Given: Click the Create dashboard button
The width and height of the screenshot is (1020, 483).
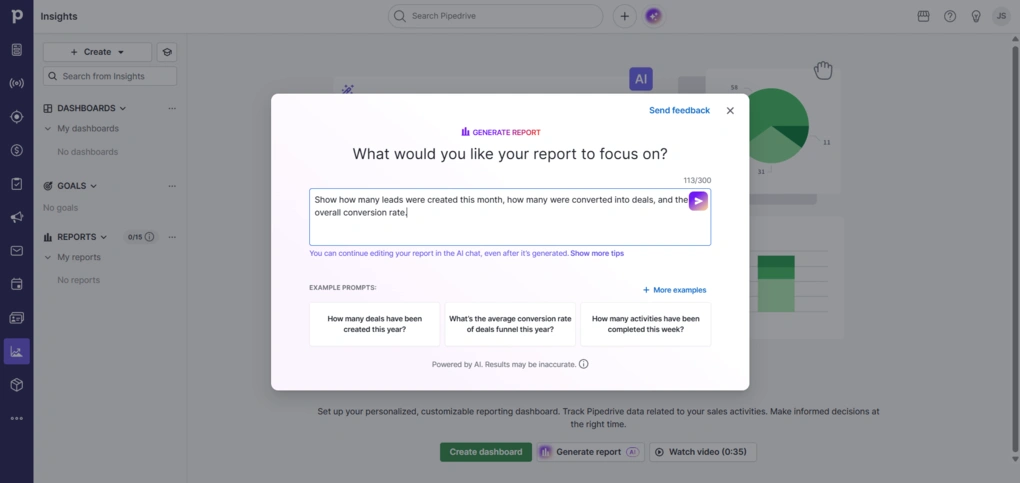Looking at the screenshot, I should pyautogui.click(x=486, y=452).
